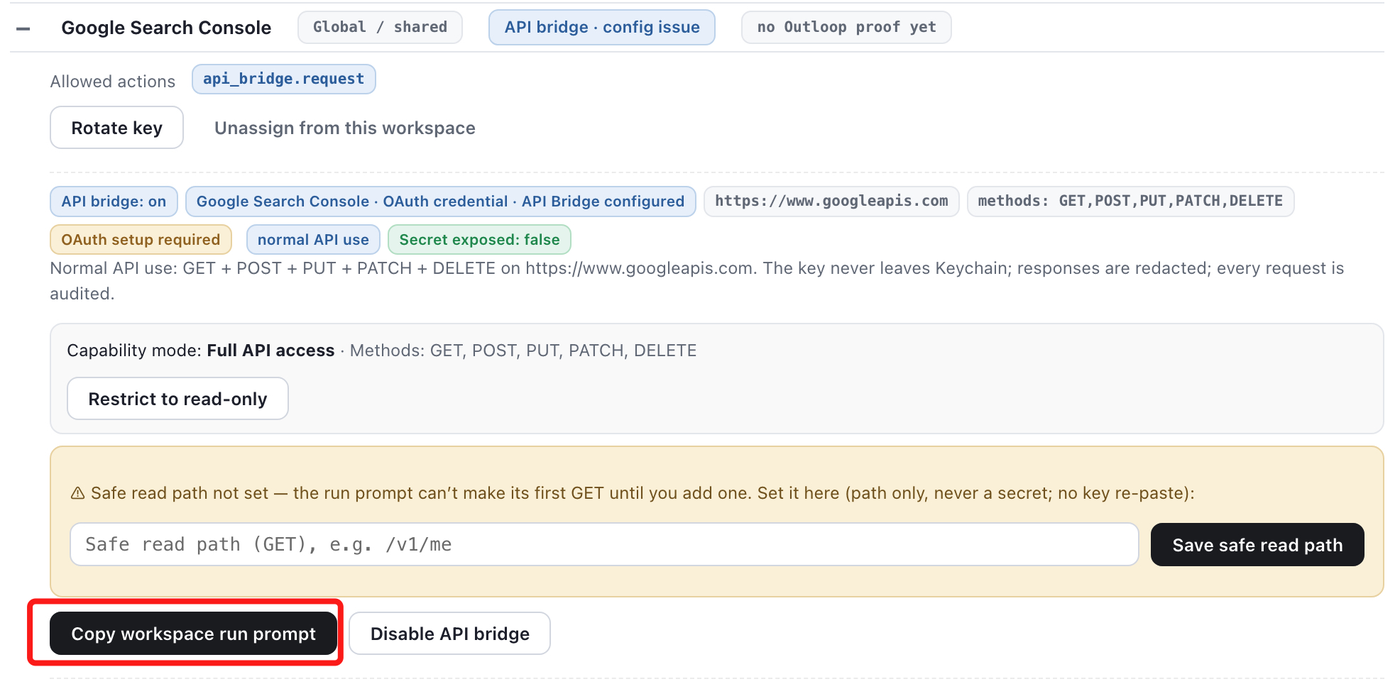
Task: Click the API bridge: on tag
Action: (x=114, y=201)
